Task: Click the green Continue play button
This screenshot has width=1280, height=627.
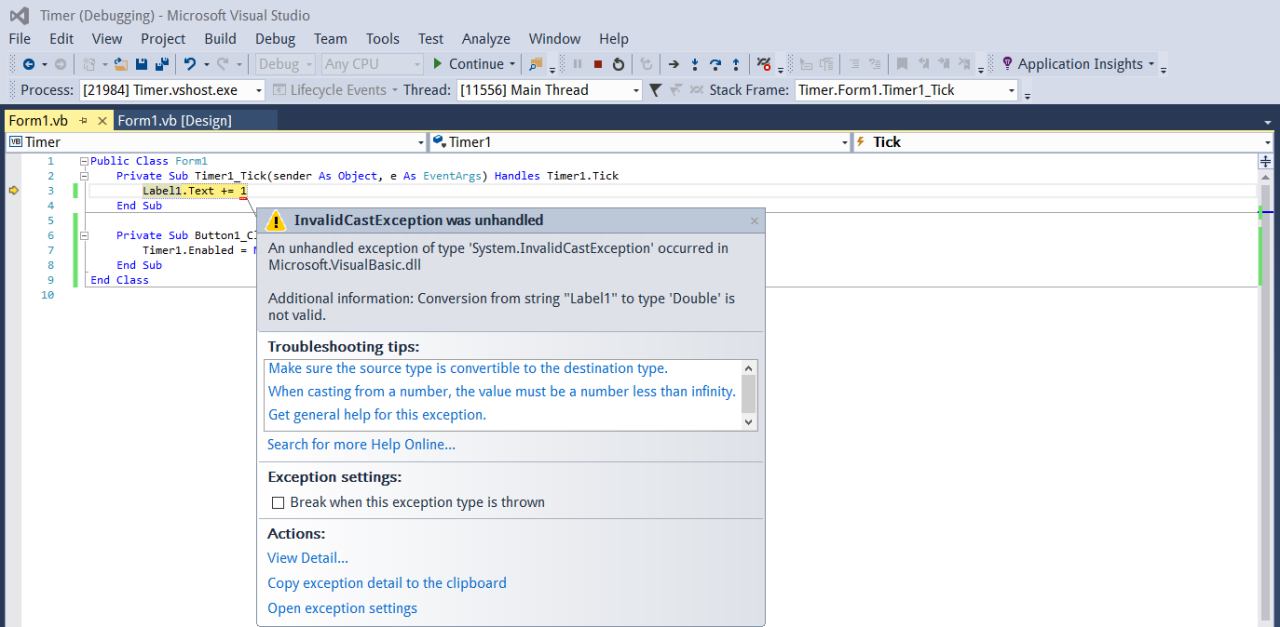Action: [437, 64]
